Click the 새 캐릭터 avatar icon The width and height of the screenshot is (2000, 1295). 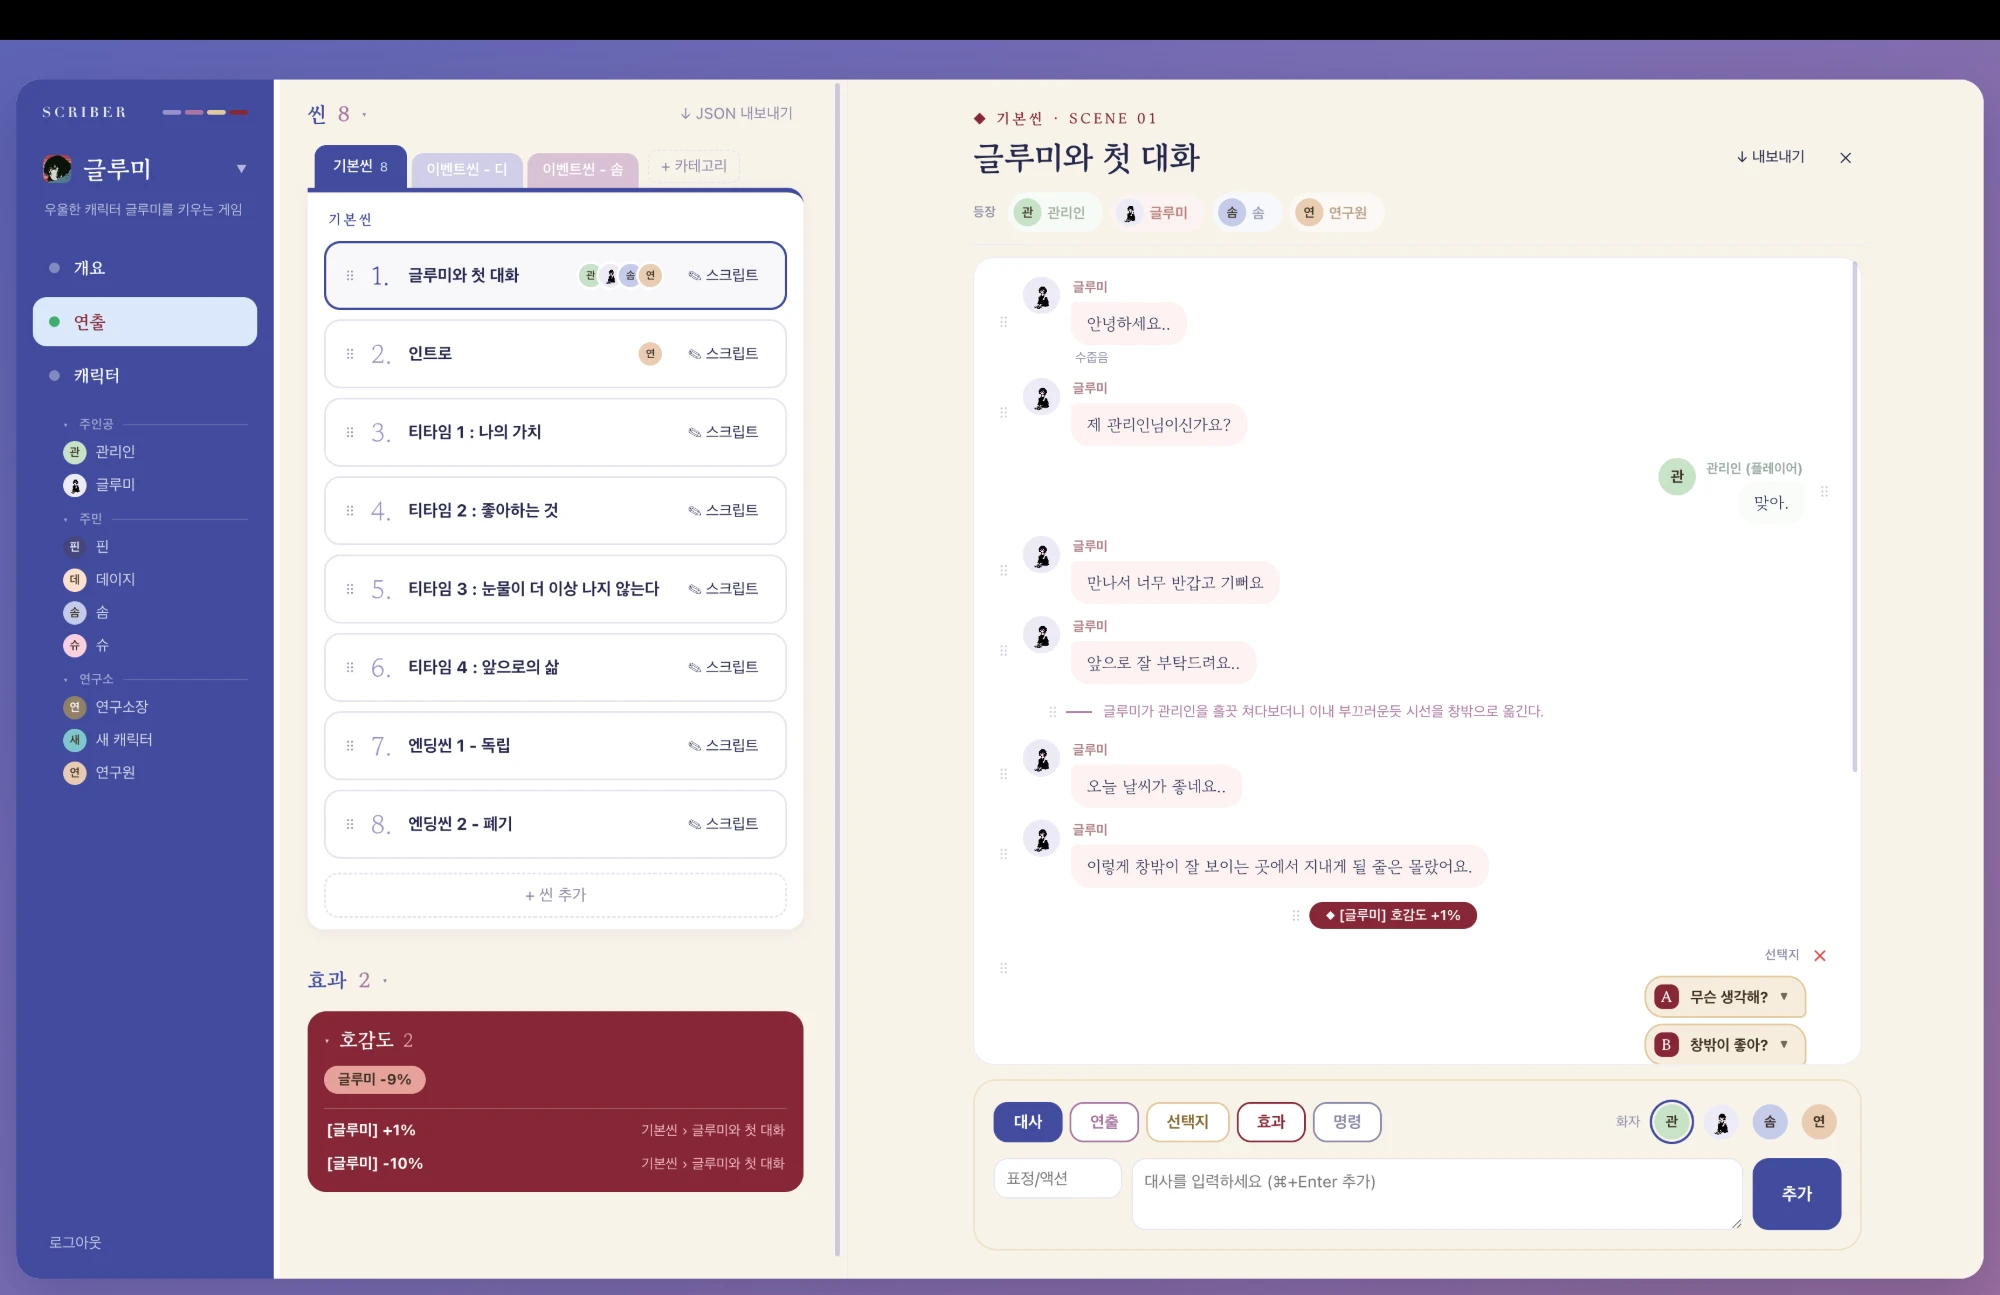(x=75, y=740)
